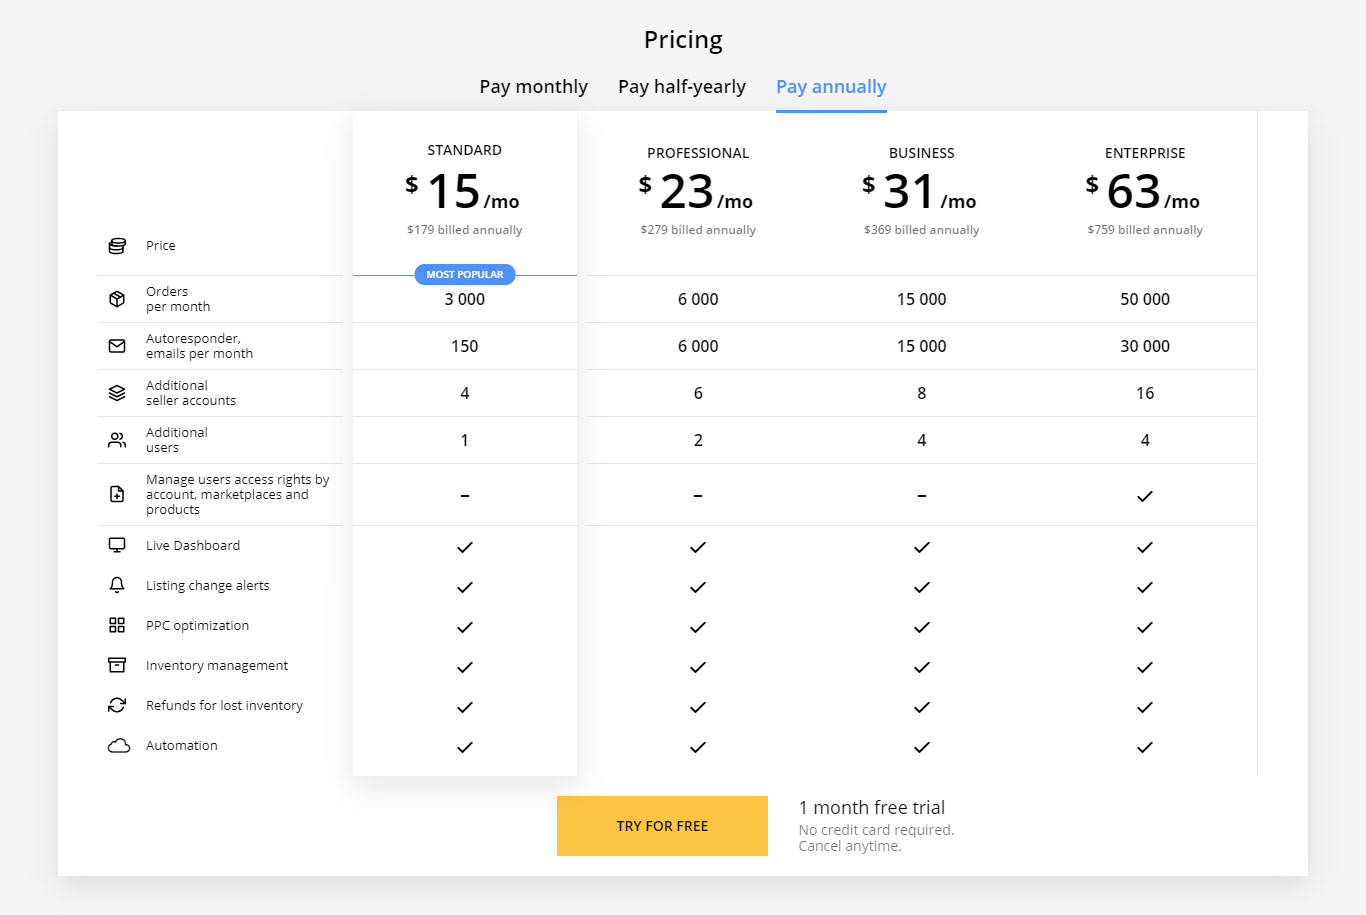Click the Professional 2 additional users value

coord(698,440)
